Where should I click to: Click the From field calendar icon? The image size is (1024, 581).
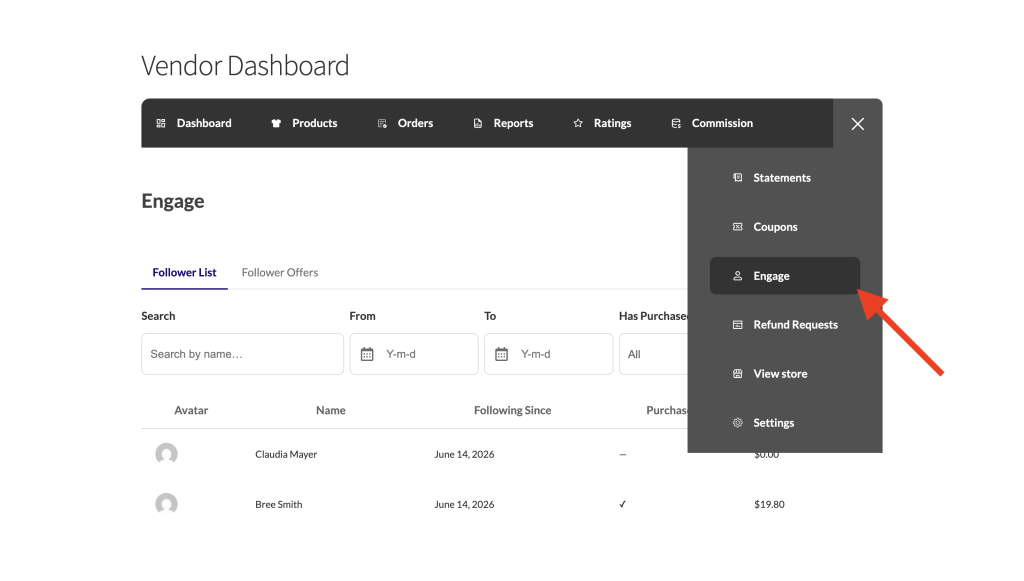coord(367,354)
